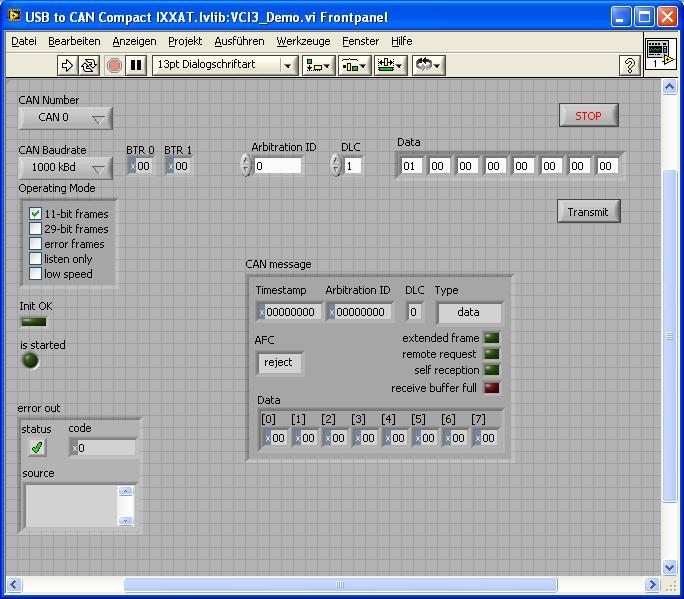Uncheck the 11-bit frames checkbox
Screen dimensions: 684x599
36,214
